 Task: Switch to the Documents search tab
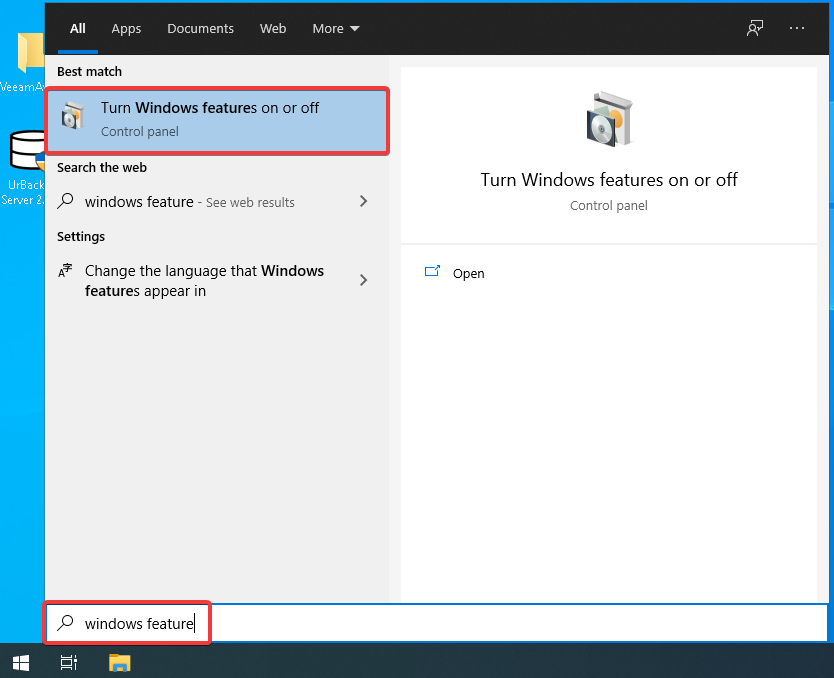201,28
